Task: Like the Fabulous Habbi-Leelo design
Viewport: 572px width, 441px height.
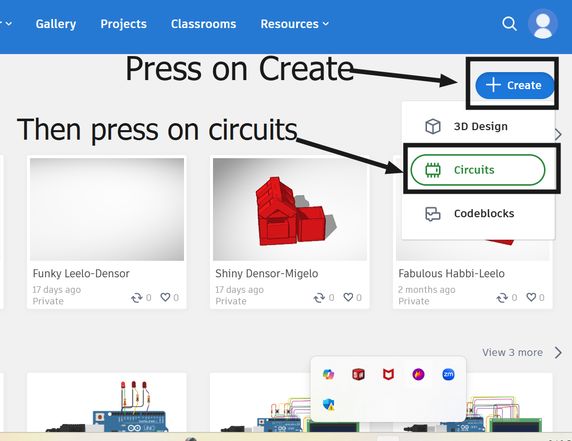Action: 531,297
